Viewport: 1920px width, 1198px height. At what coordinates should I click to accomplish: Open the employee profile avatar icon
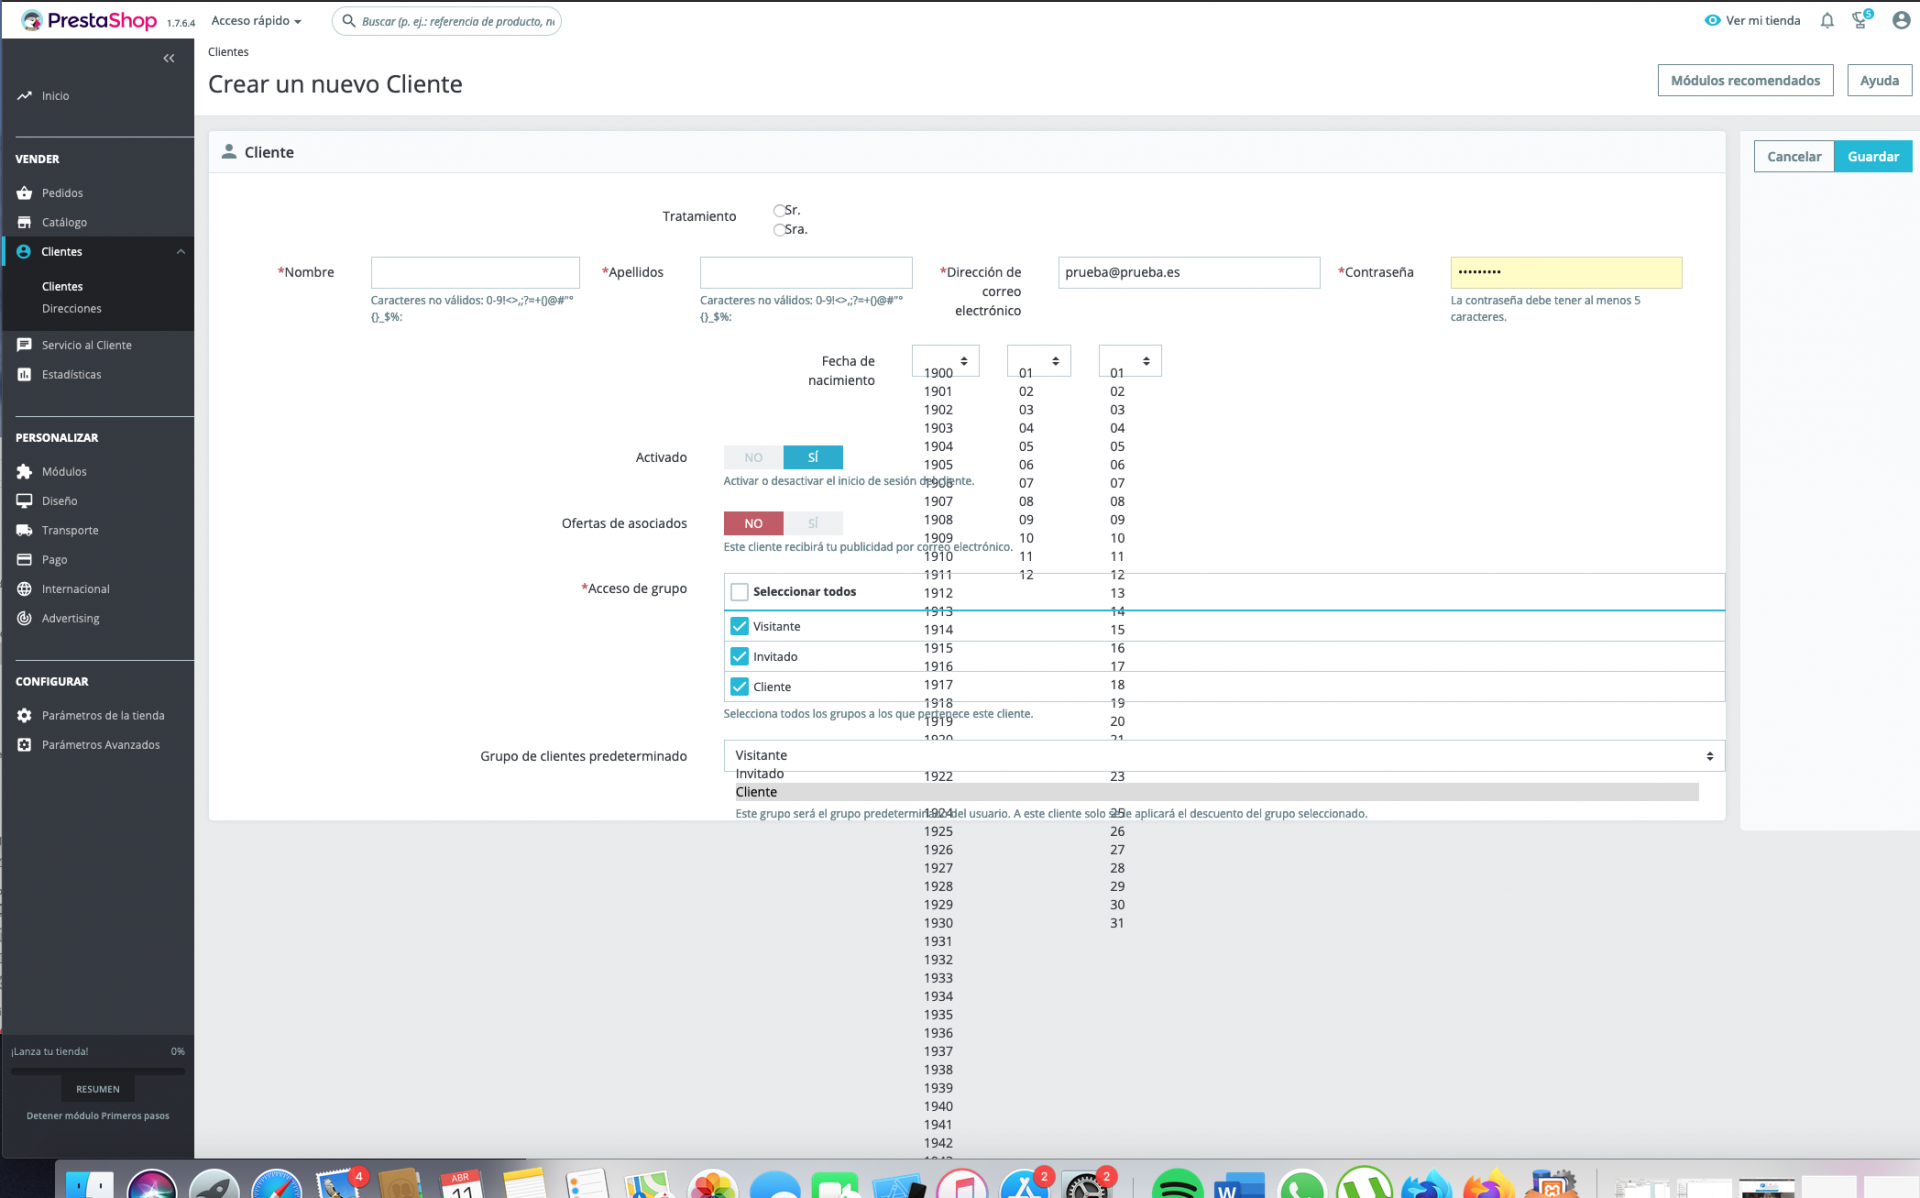[x=1900, y=21]
